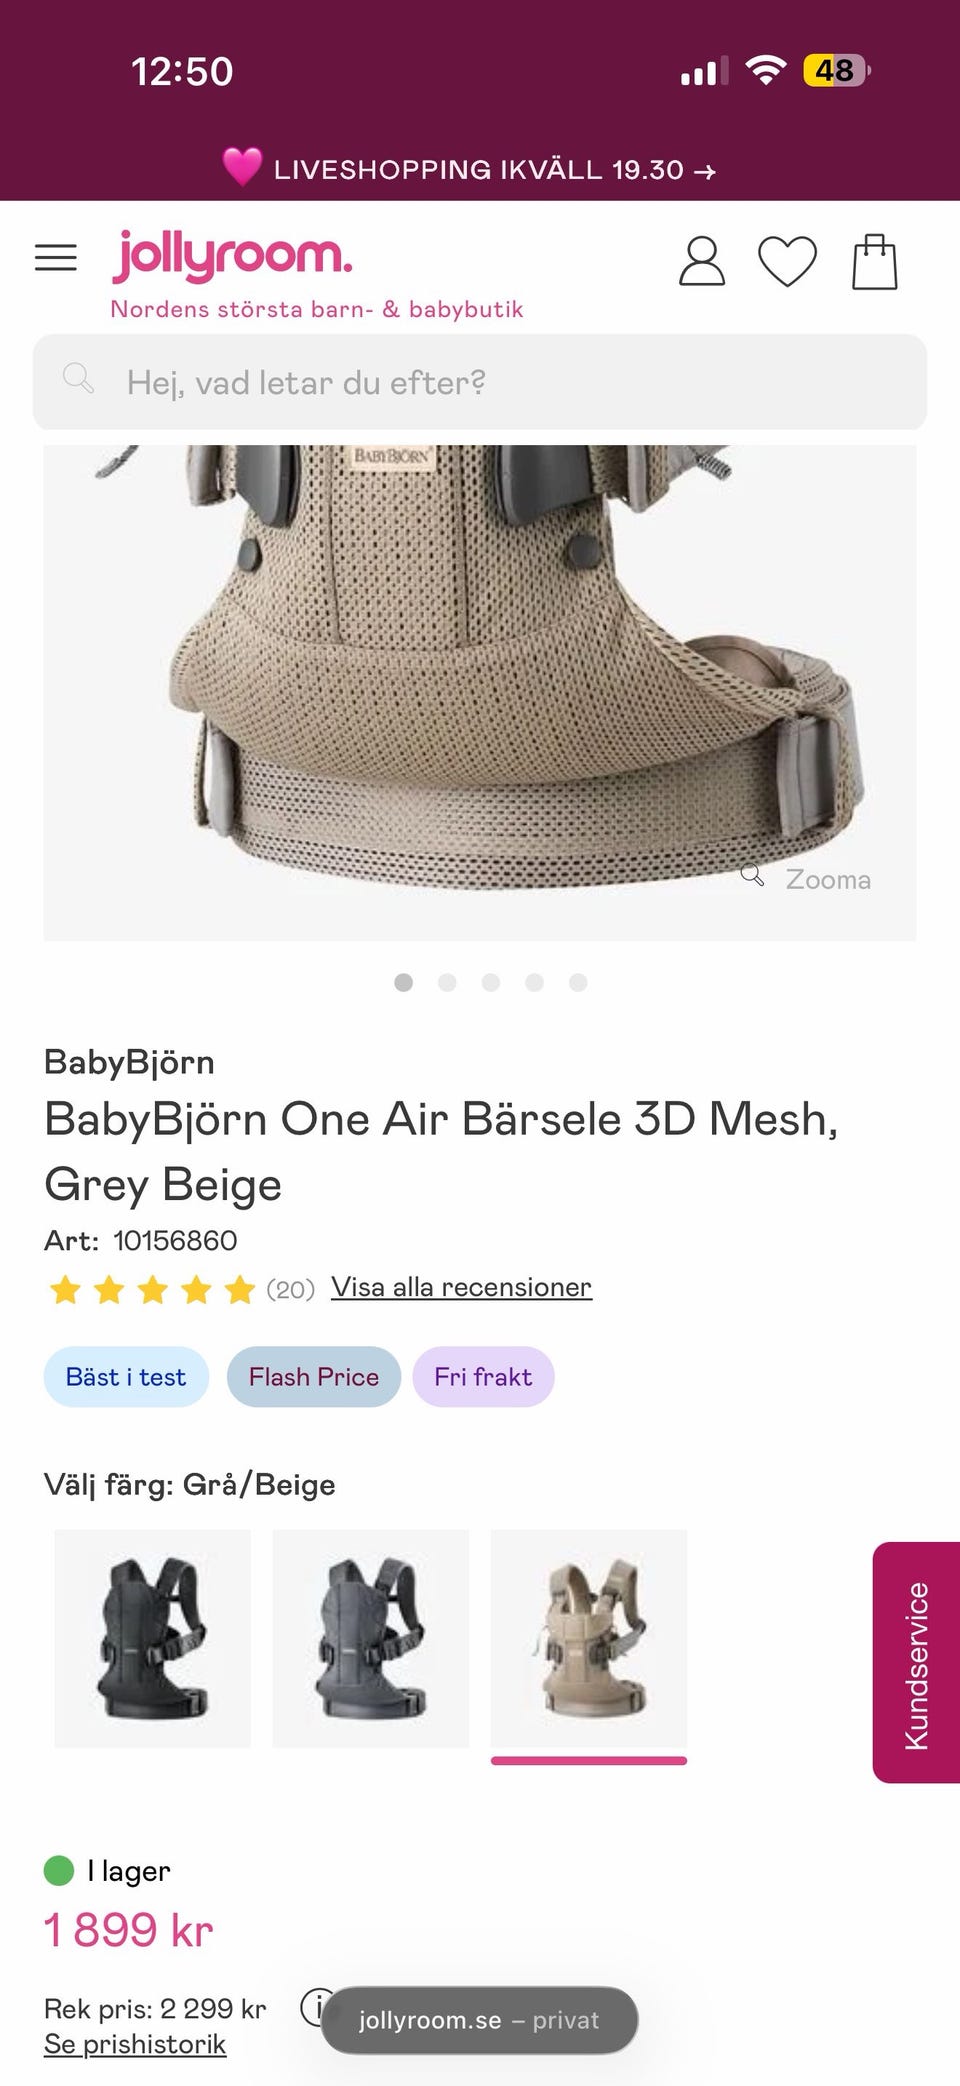Open the hamburger navigation menu
960x2086 pixels.
(56, 258)
